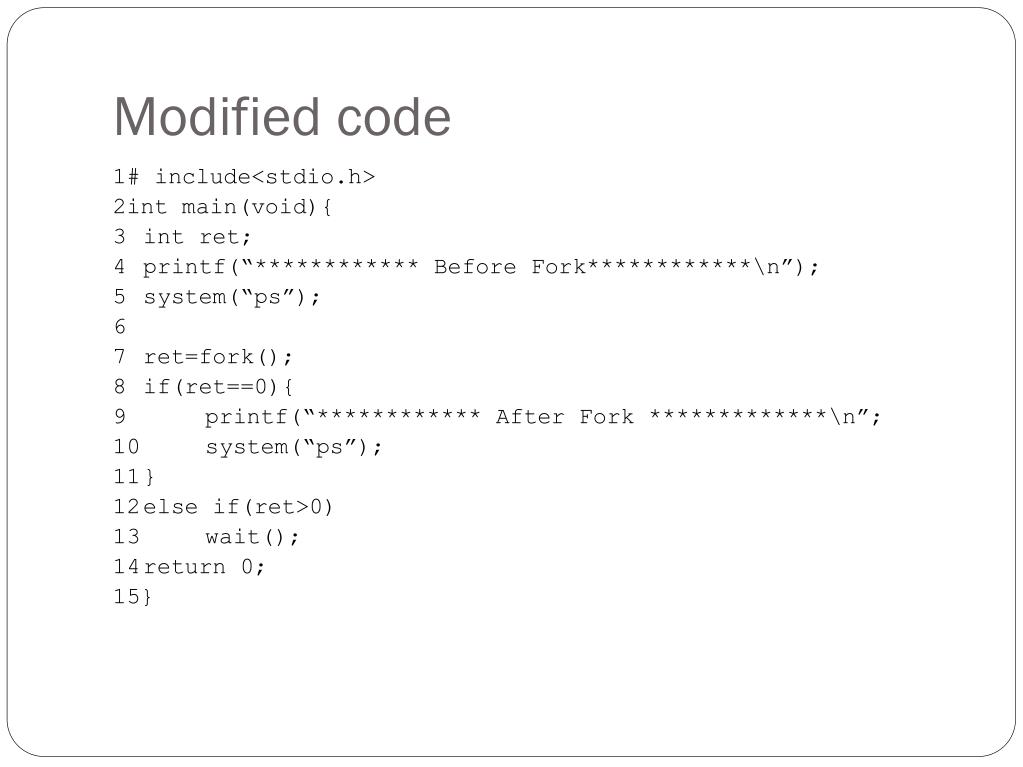Click the final closing brace on line 15
The height and width of the screenshot is (767, 1023).
click(x=147, y=597)
